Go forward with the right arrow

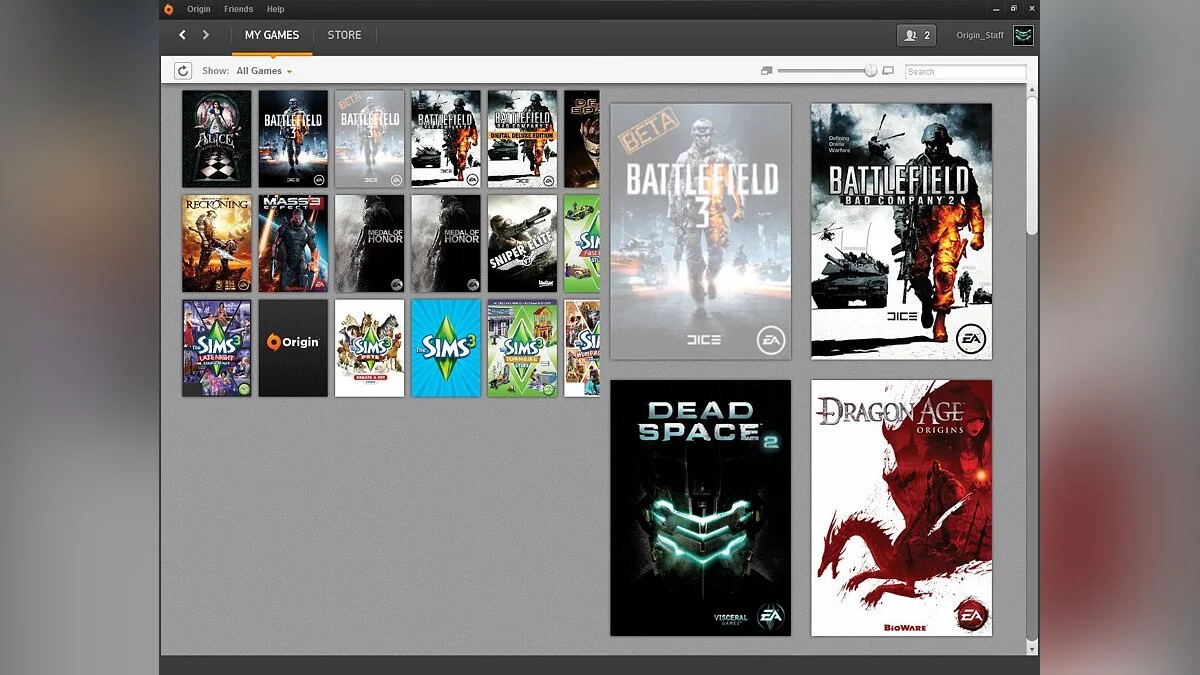tap(206, 35)
